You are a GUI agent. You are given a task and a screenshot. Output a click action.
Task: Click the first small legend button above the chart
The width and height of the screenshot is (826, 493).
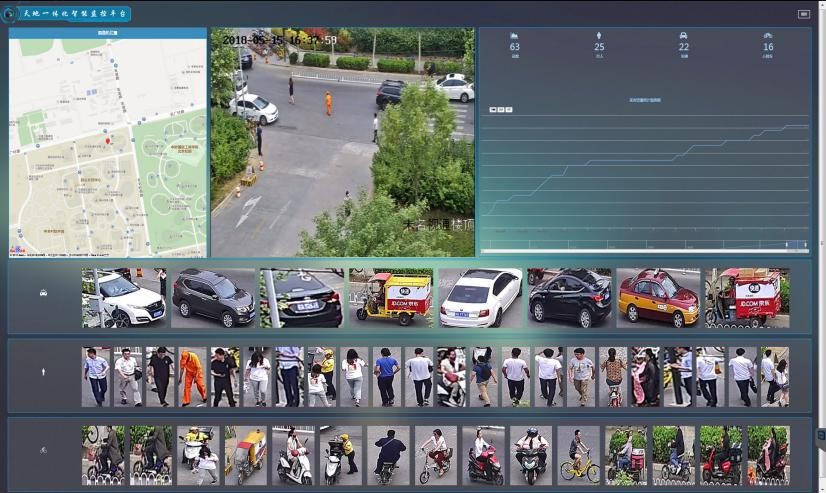[493, 110]
